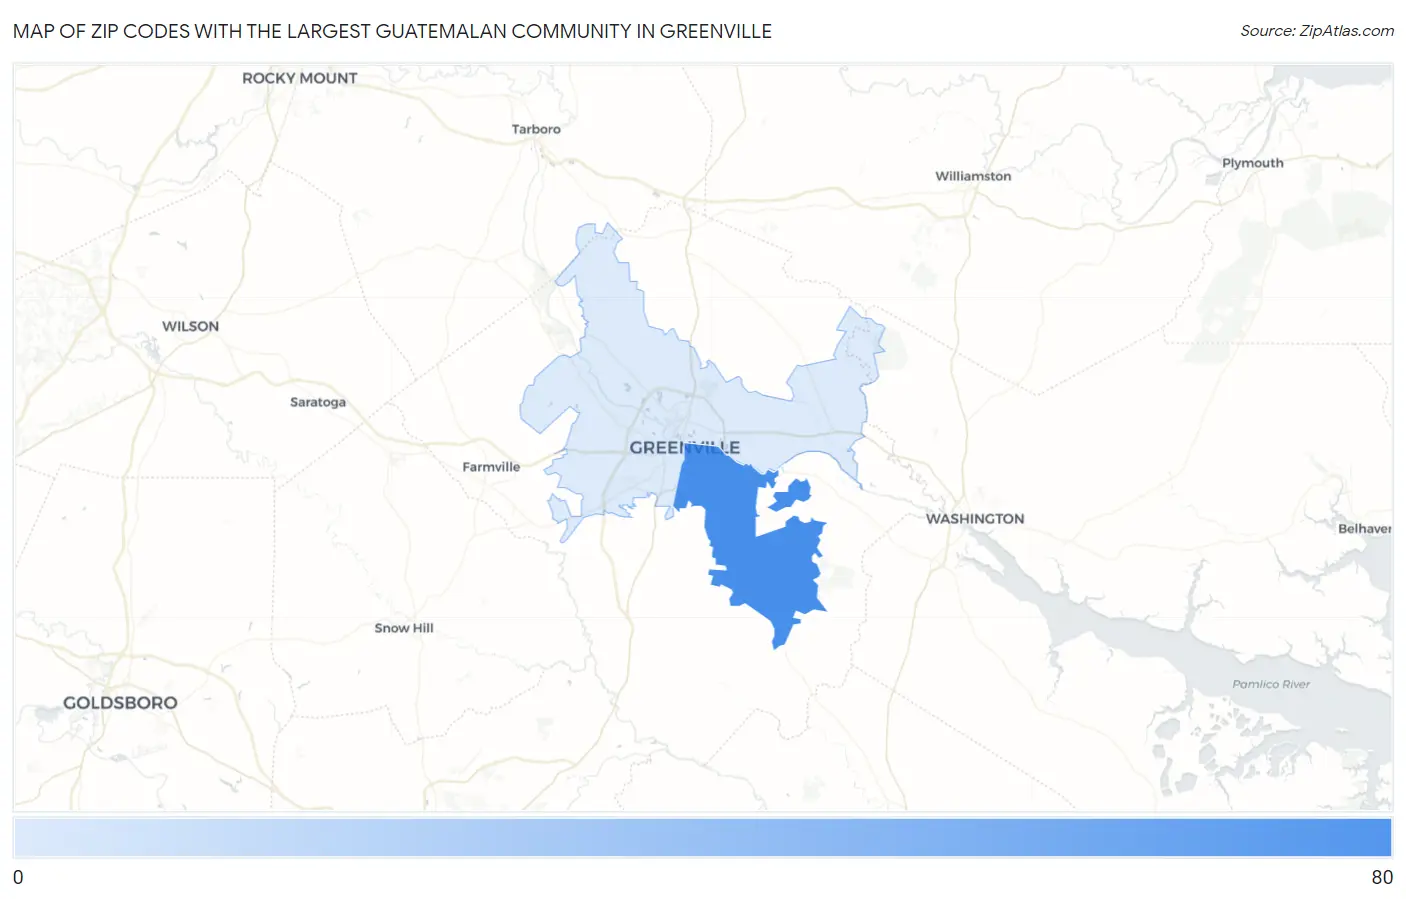The width and height of the screenshot is (1406, 899).
Task: Click the Snow Hill town label
Action: pos(404,628)
